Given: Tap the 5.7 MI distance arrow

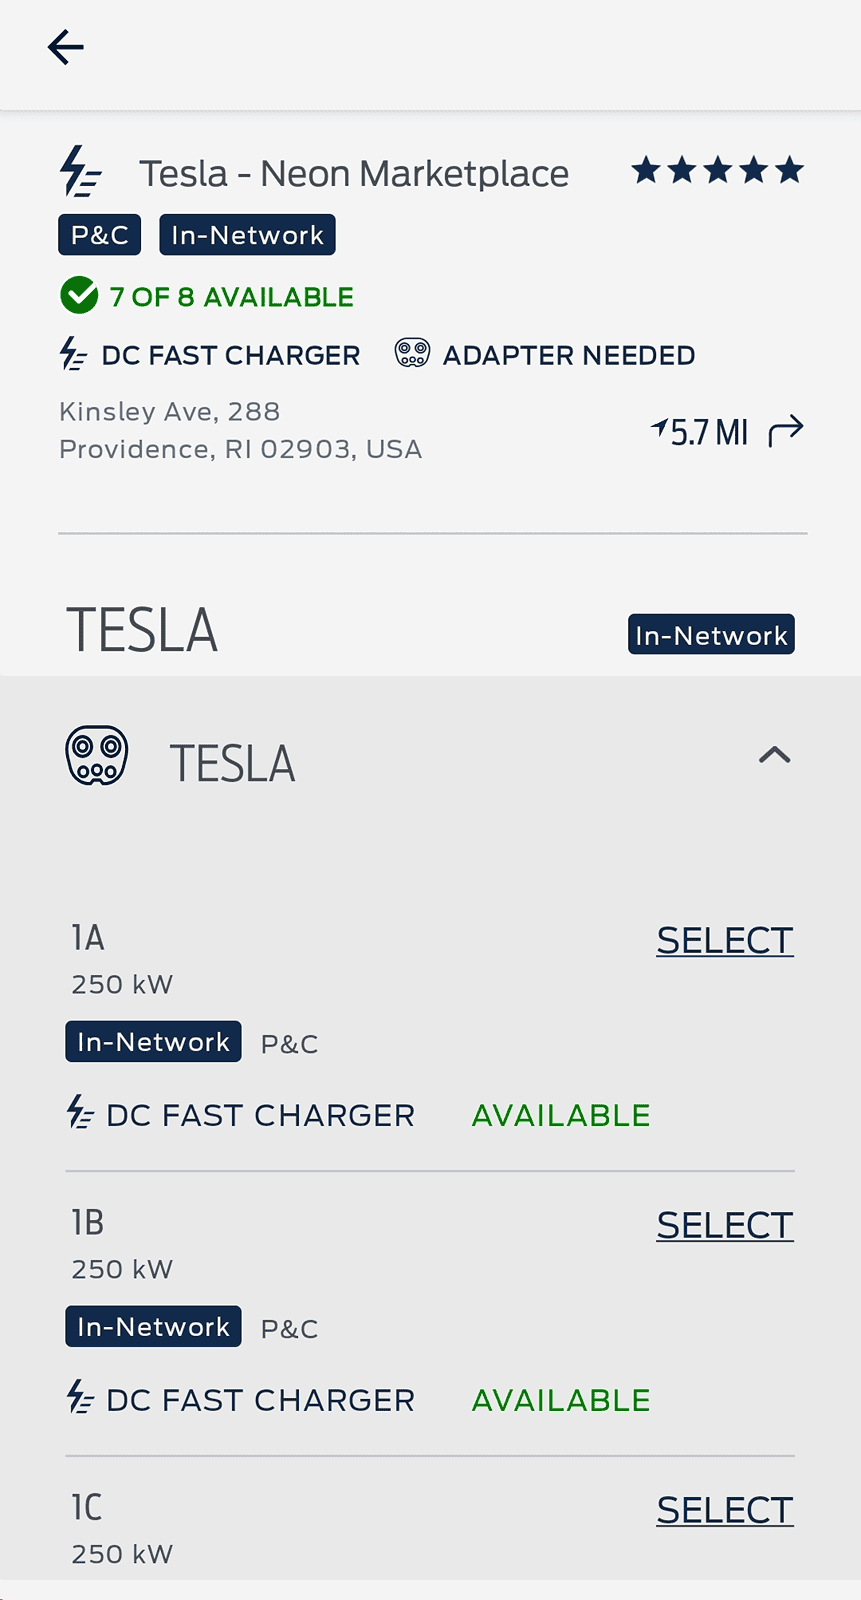Looking at the screenshot, I should 660,429.
